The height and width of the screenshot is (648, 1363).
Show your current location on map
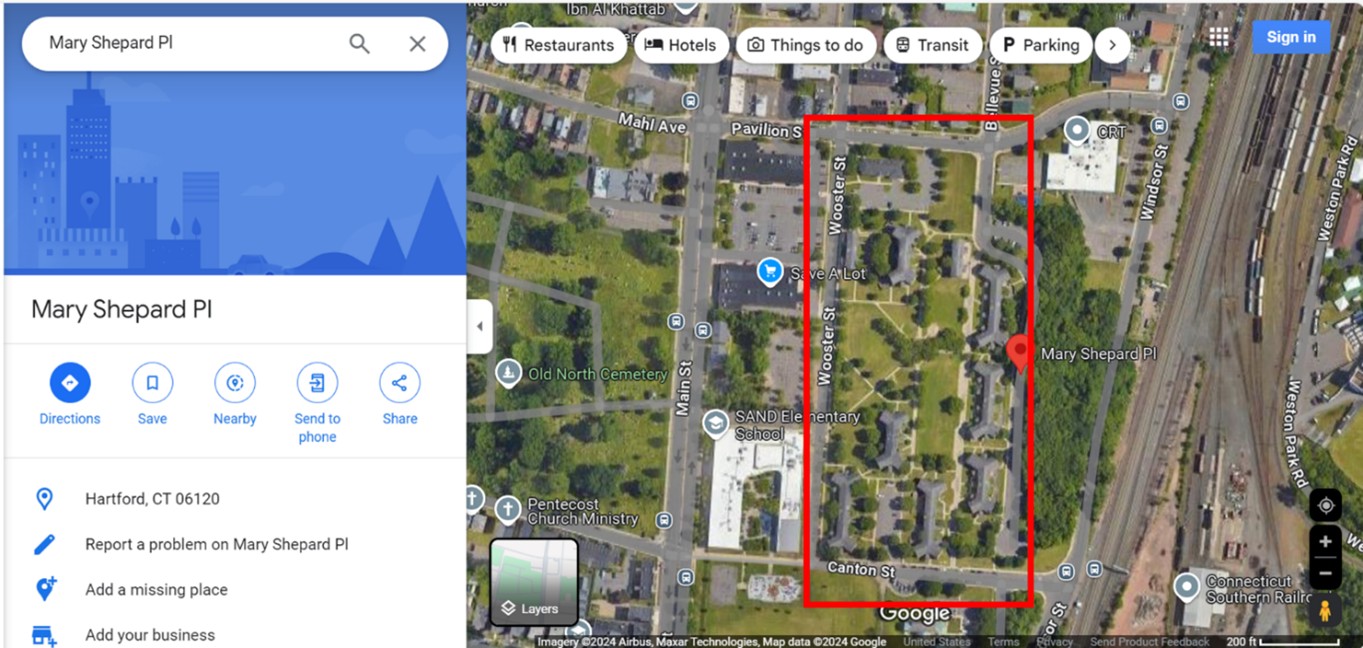[x=1325, y=506]
